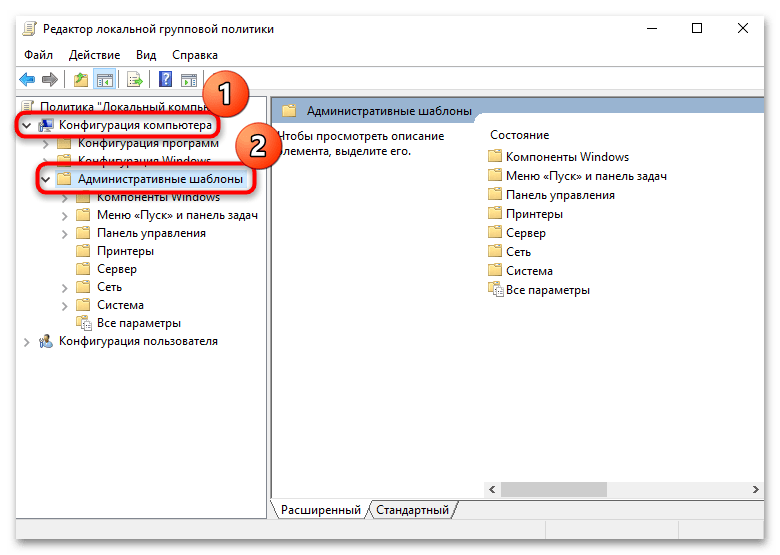
Task: Minimize the policy editor window
Action: tap(652, 28)
